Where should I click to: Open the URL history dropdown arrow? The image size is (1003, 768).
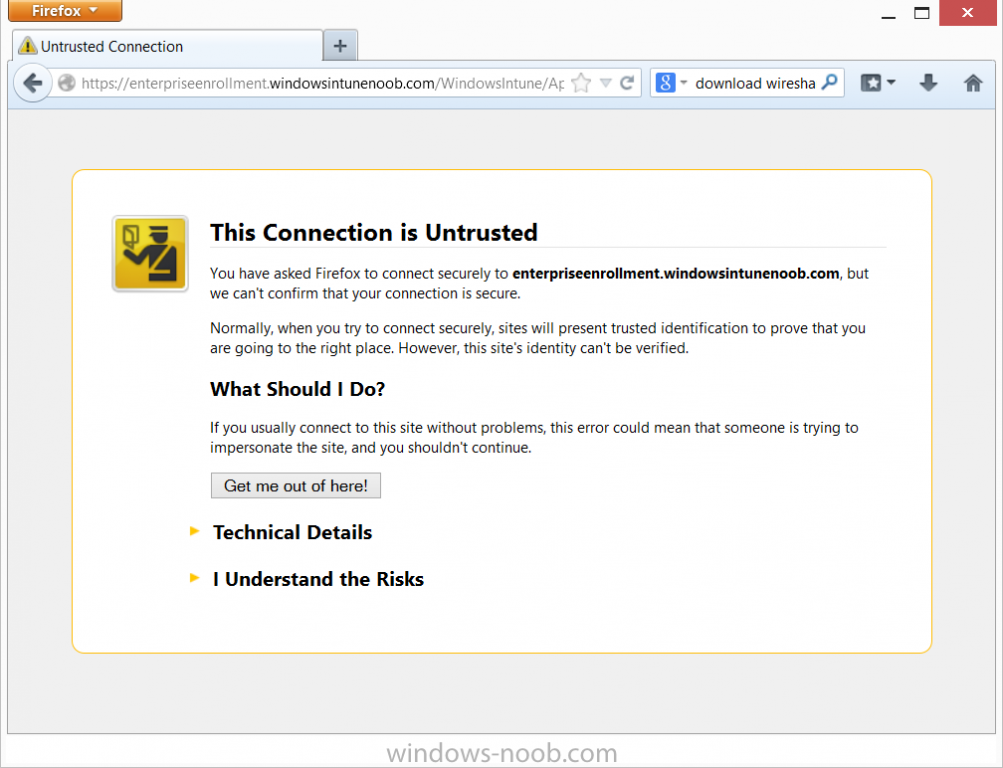[x=606, y=83]
